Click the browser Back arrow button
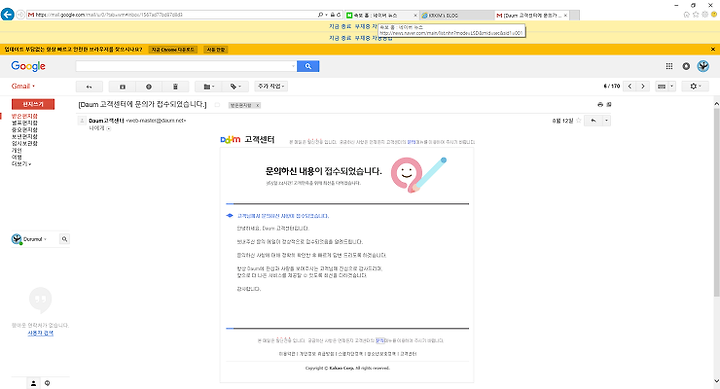 point(7,15)
